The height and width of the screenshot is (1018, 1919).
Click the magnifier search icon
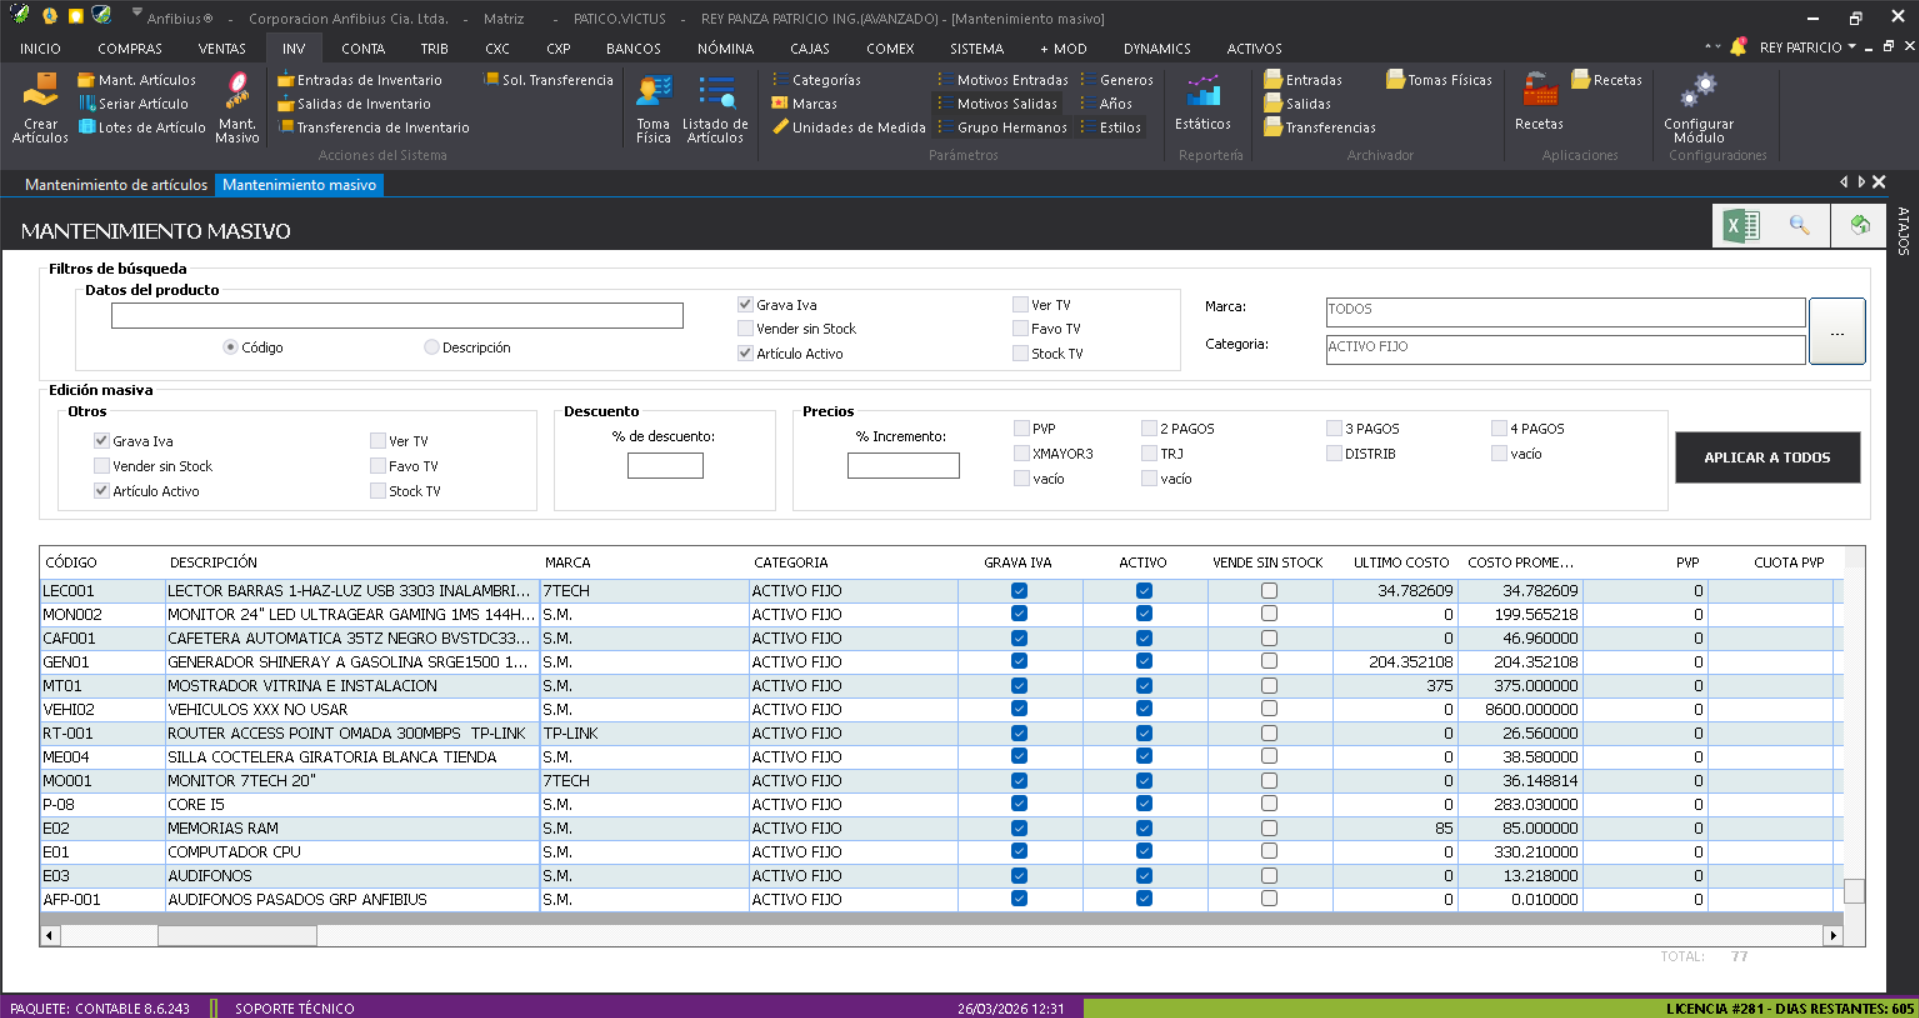[x=1799, y=226]
